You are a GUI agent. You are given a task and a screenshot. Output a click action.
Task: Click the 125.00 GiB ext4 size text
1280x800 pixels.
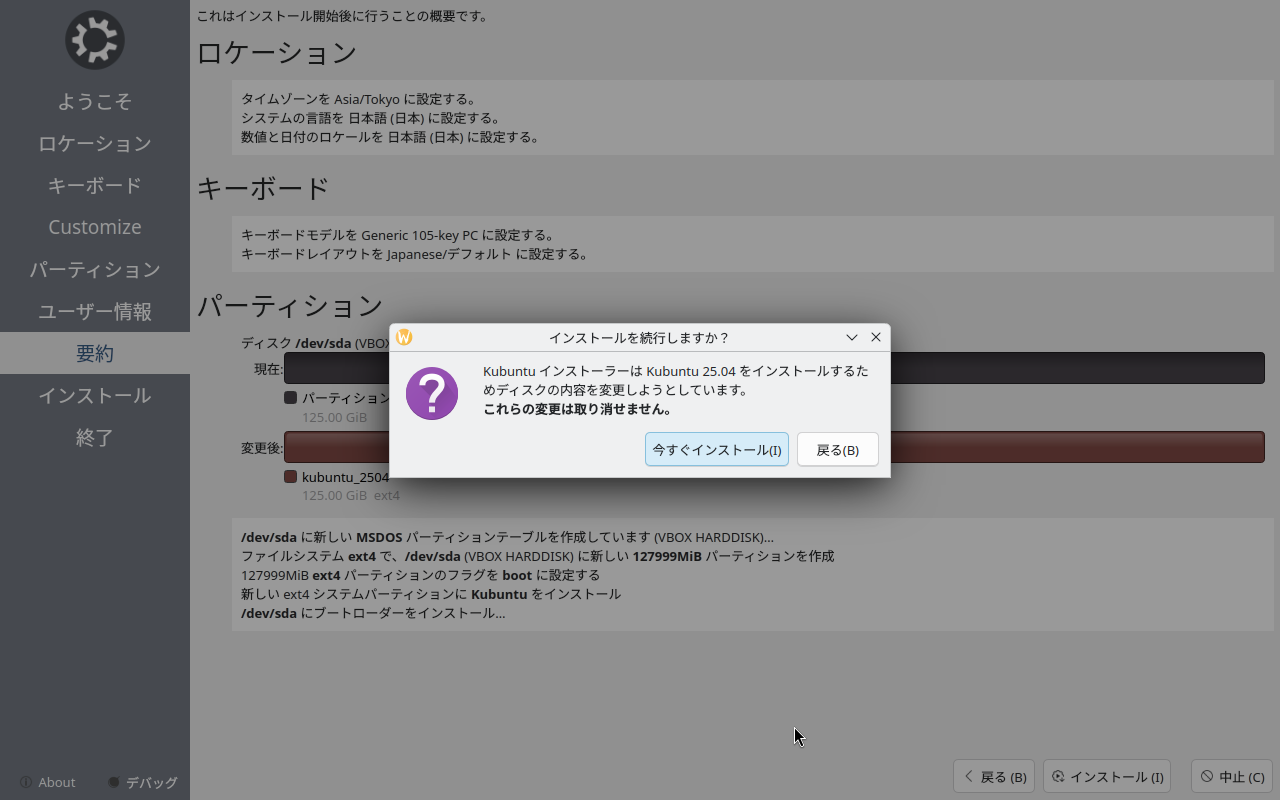tap(351, 495)
